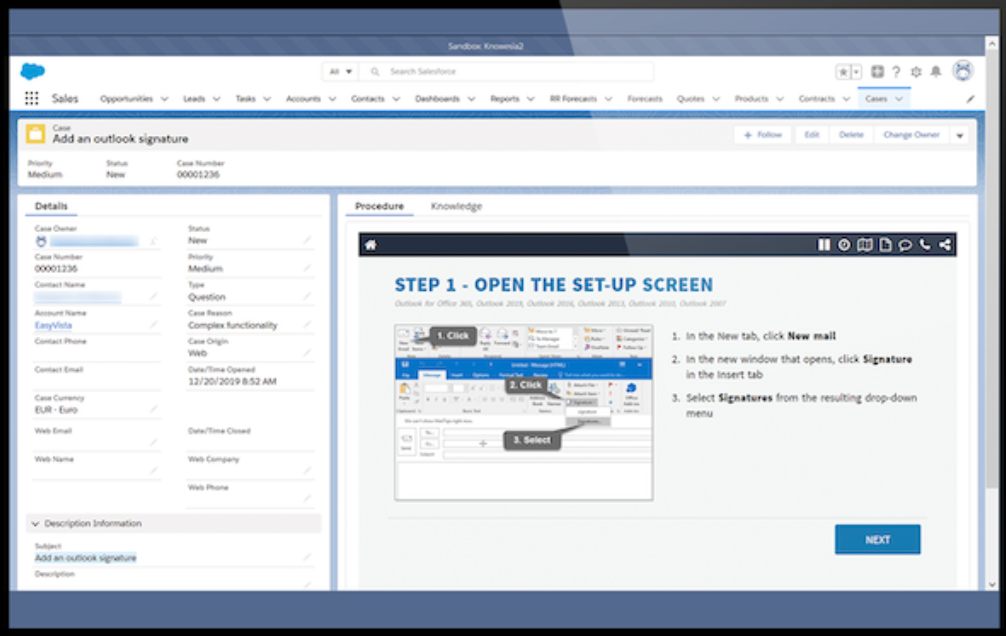1006x636 pixels.
Task: Click the Follow button
Action: (763, 135)
